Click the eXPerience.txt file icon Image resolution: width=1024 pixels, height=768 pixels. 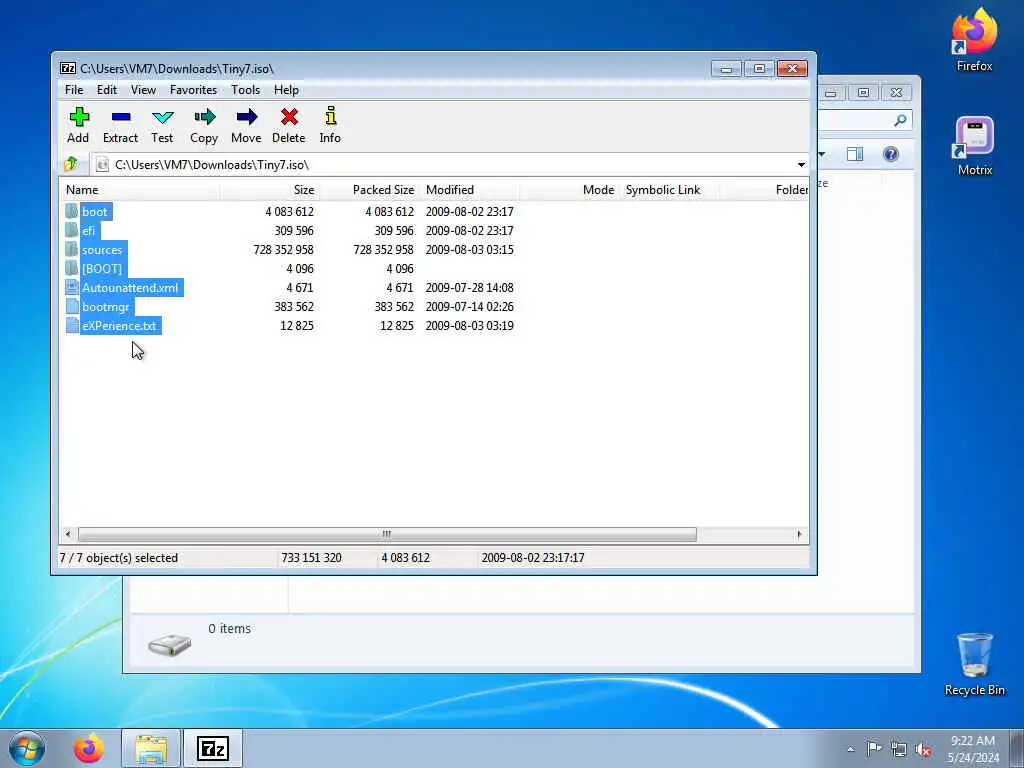(x=72, y=325)
